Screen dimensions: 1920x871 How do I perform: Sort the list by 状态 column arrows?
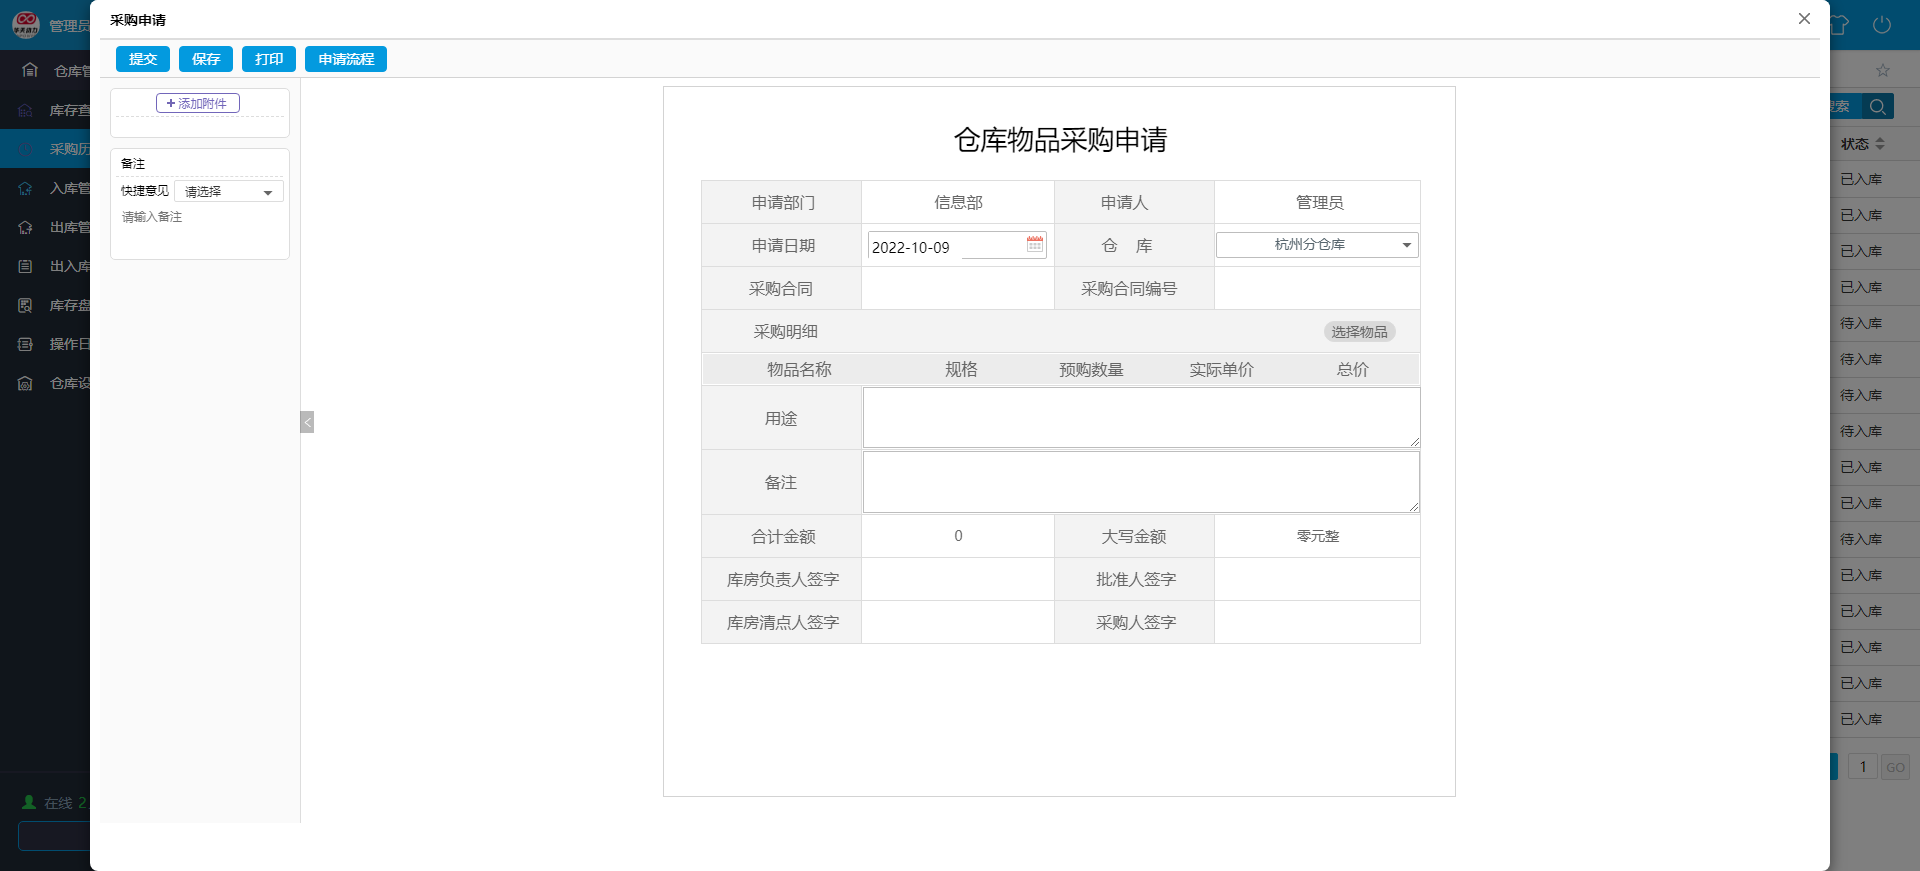[x=1880, y=144]
